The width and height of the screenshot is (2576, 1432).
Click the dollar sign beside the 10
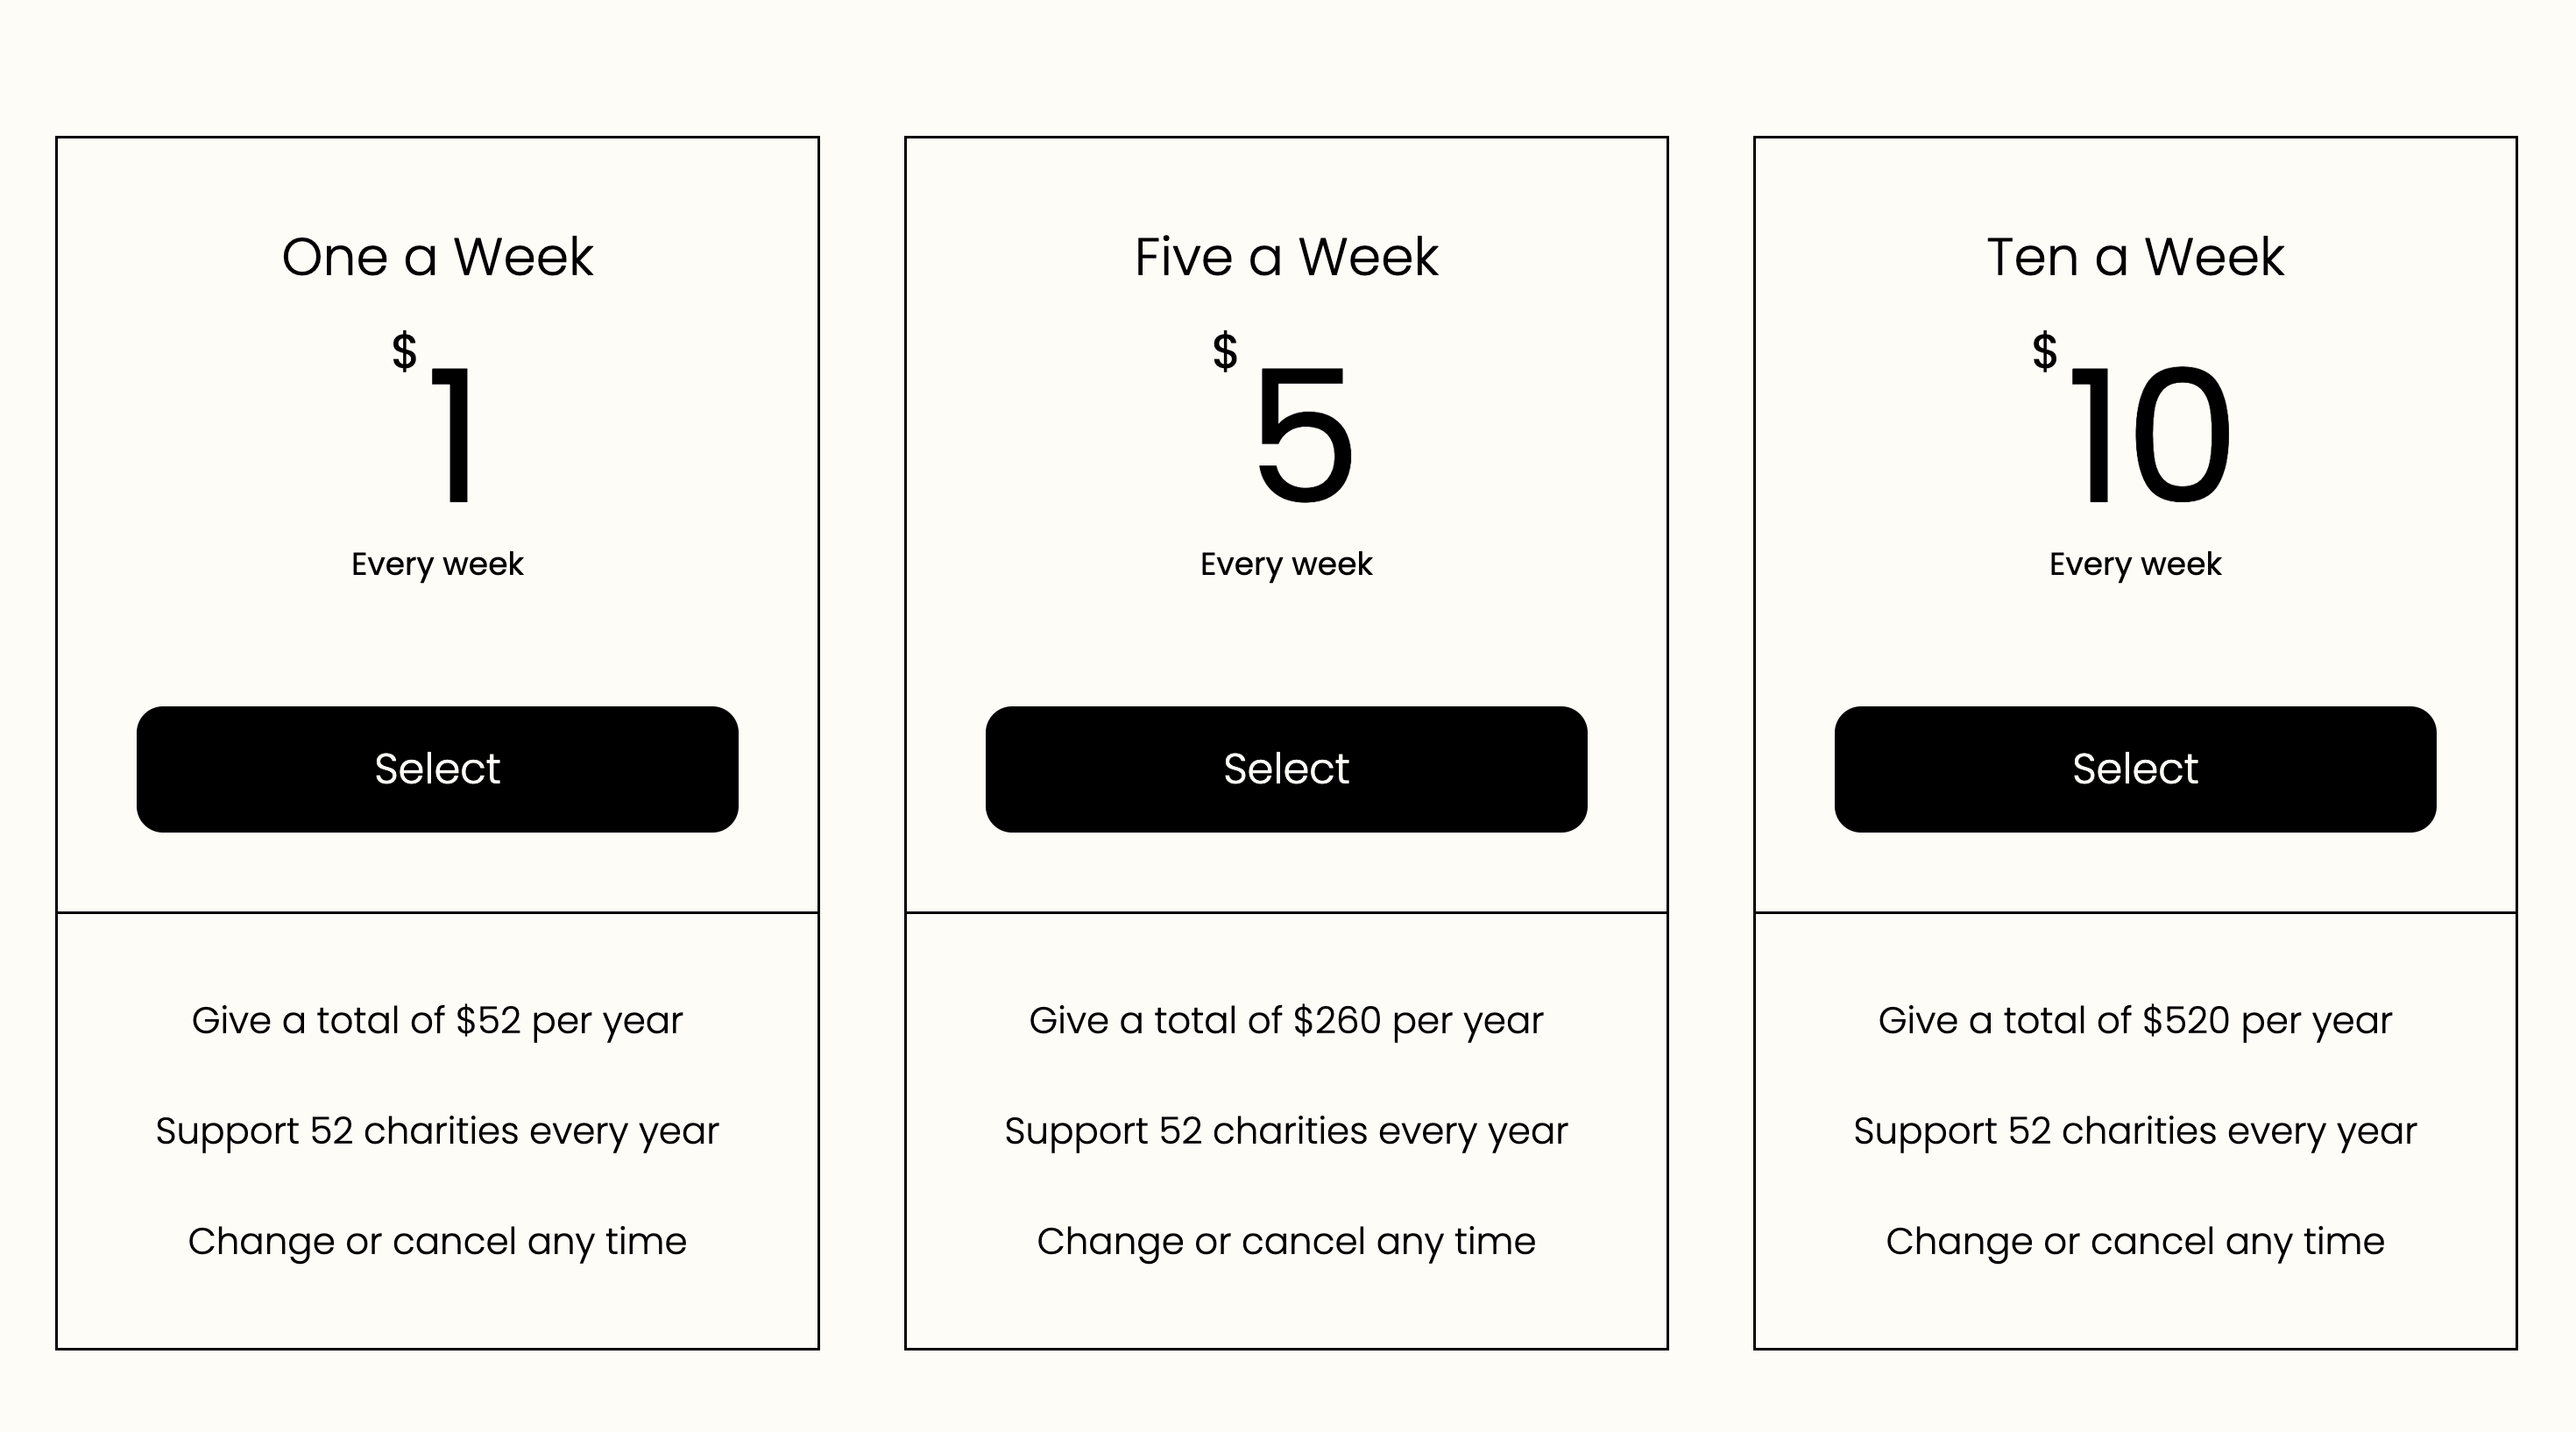coord(2045,351)
